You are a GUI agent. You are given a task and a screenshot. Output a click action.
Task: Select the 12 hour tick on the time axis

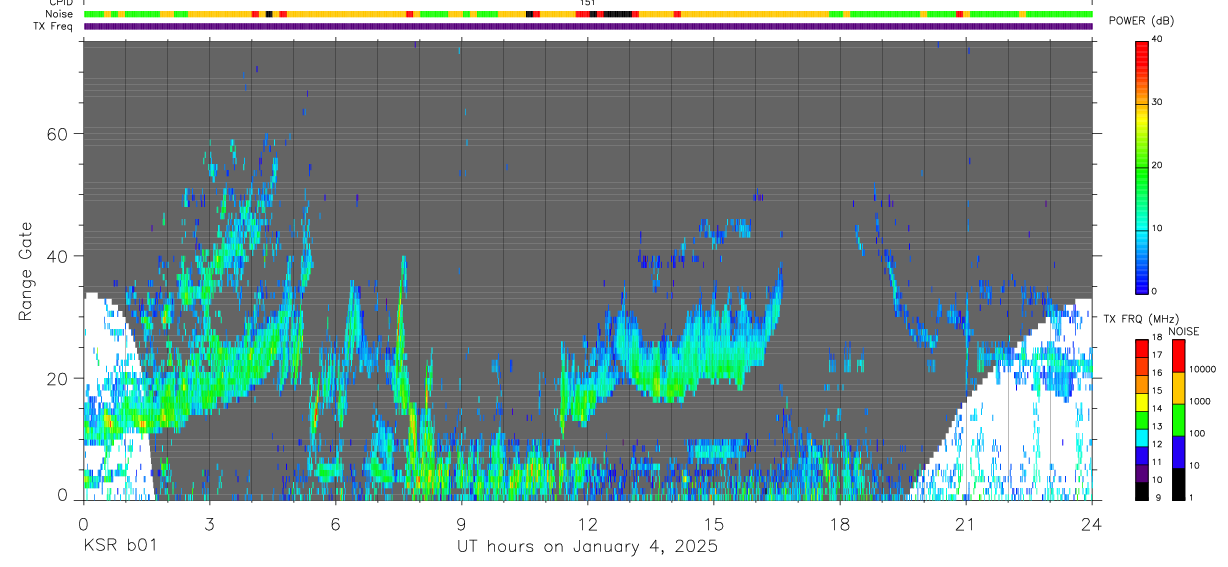[587, 523]
